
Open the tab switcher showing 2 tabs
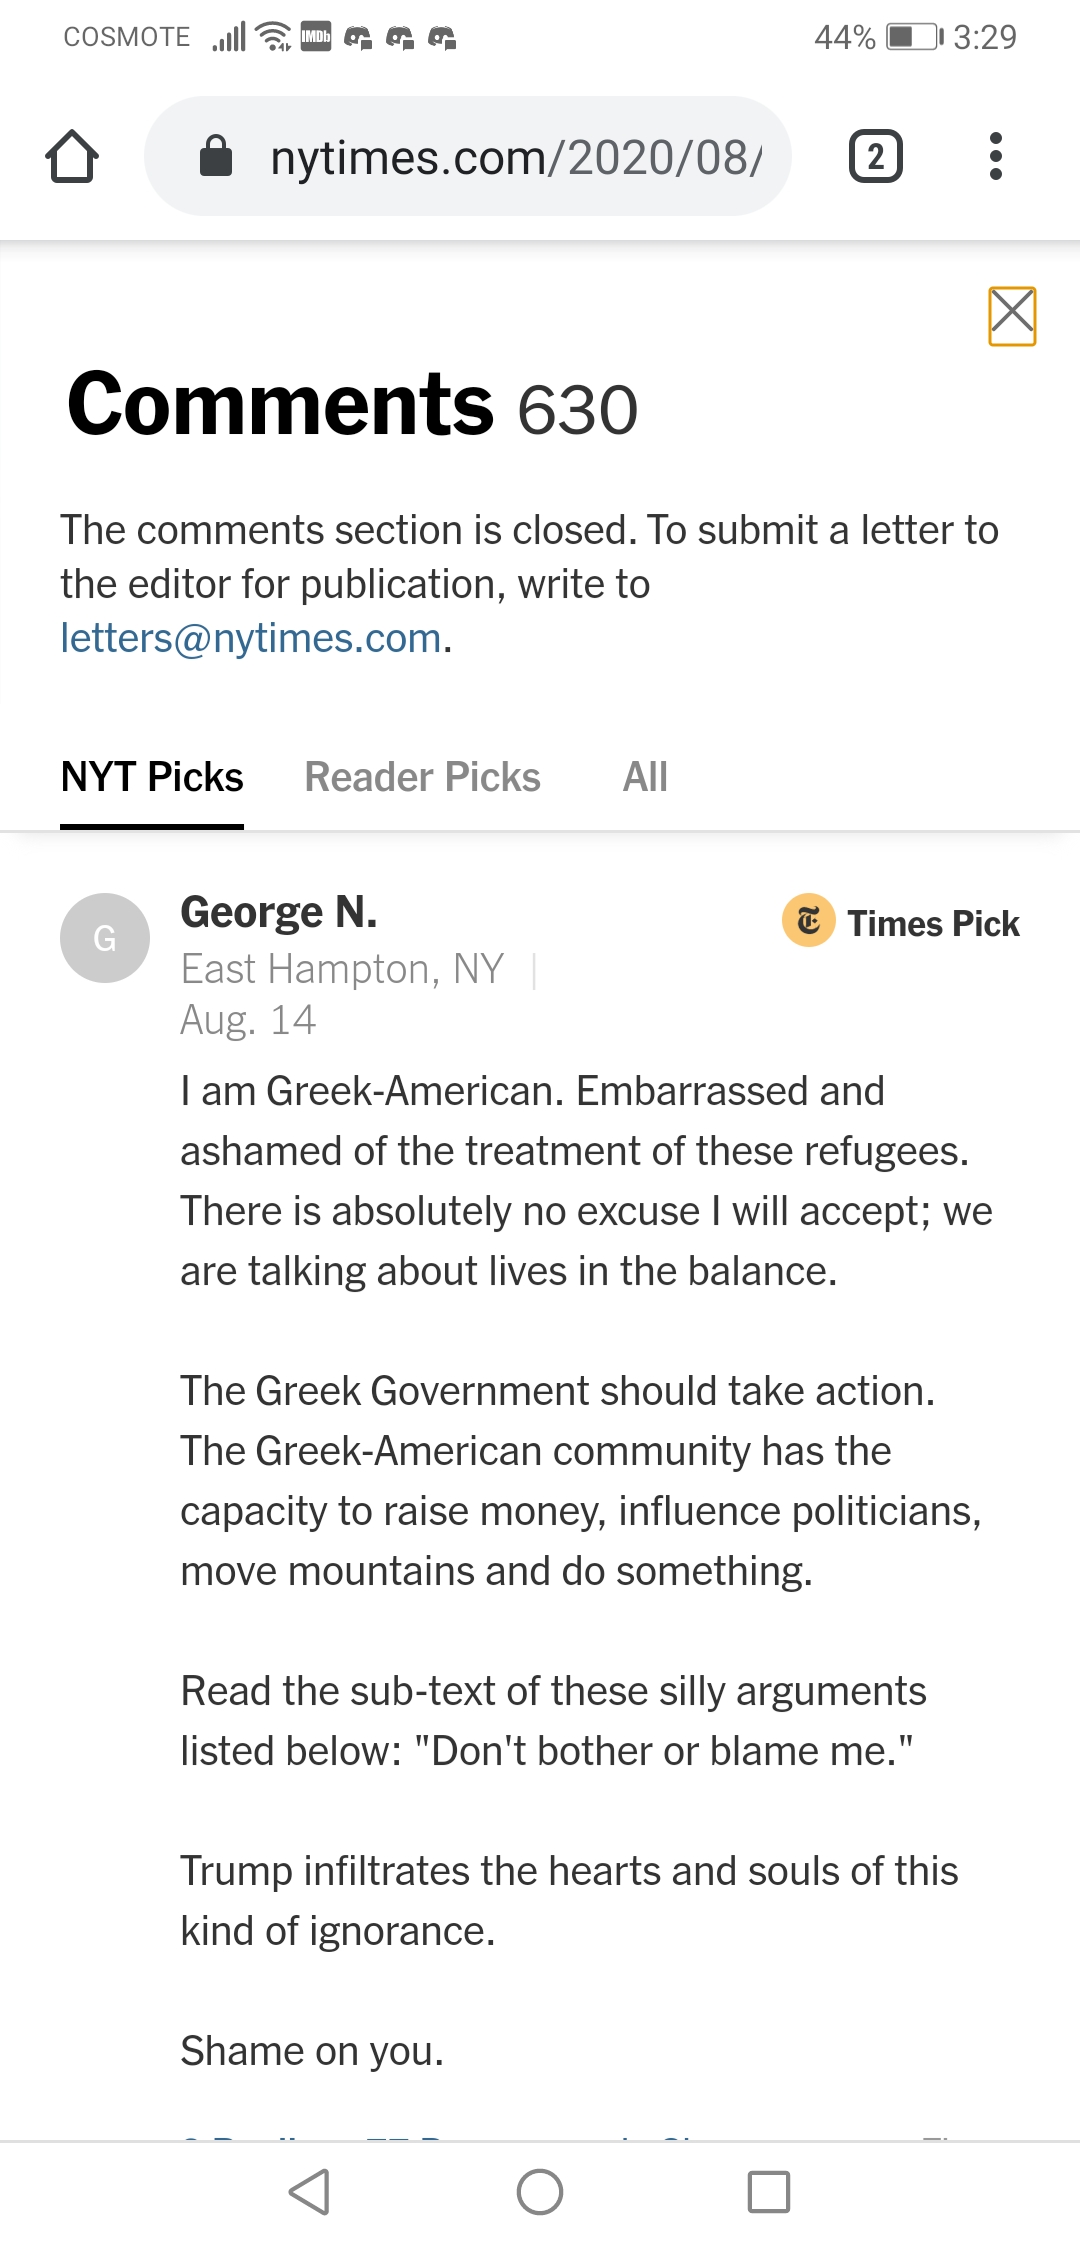875,157
